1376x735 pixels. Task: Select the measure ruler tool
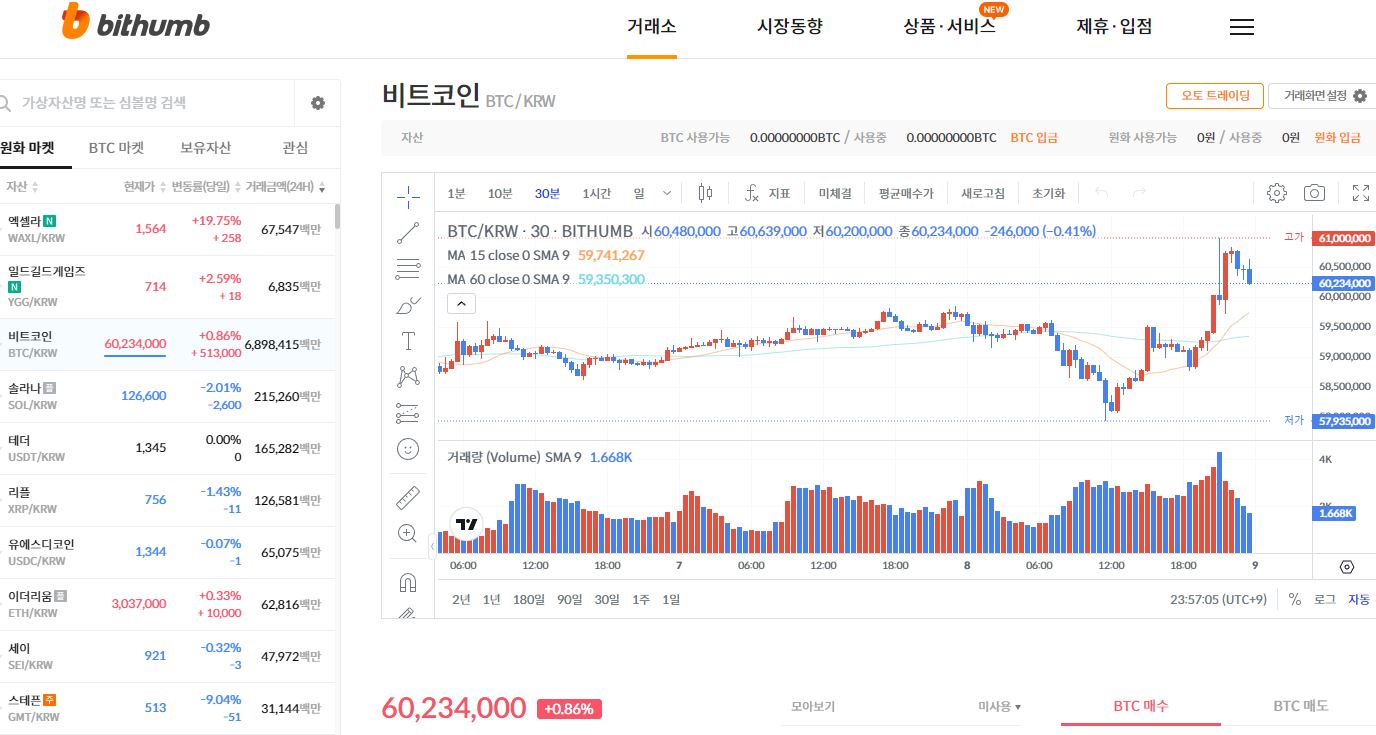[x=408, y=496]
